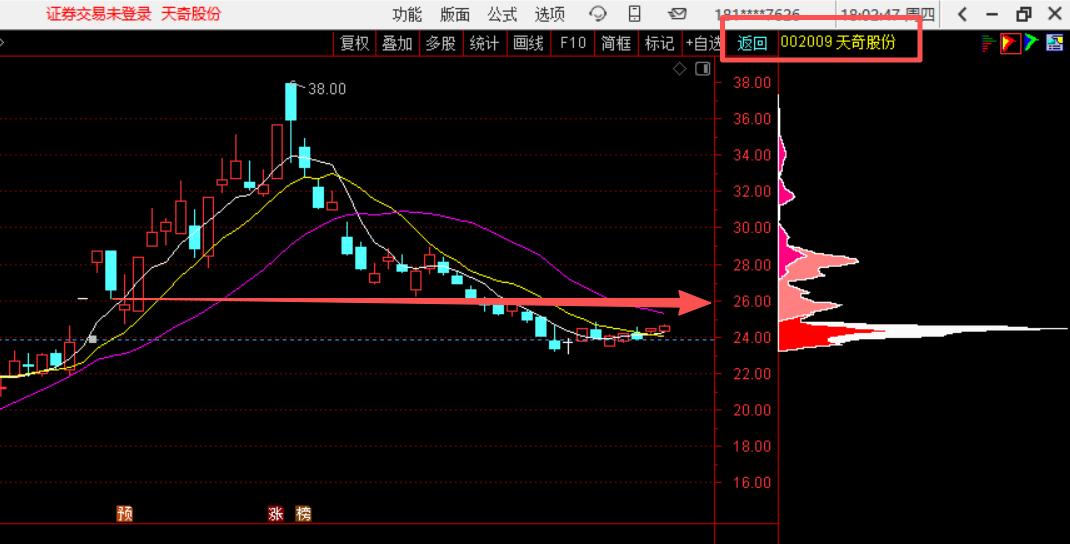1070x544 pixels.
Task: Click the 16.00 price axis label
Action: 752,482
